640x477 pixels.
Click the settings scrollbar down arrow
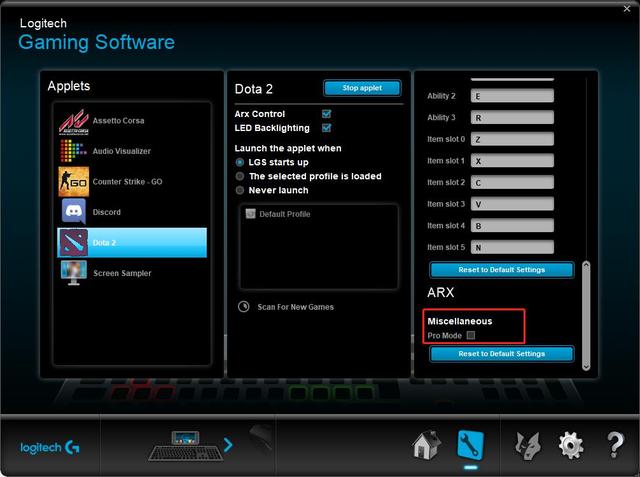click(586, 367)
